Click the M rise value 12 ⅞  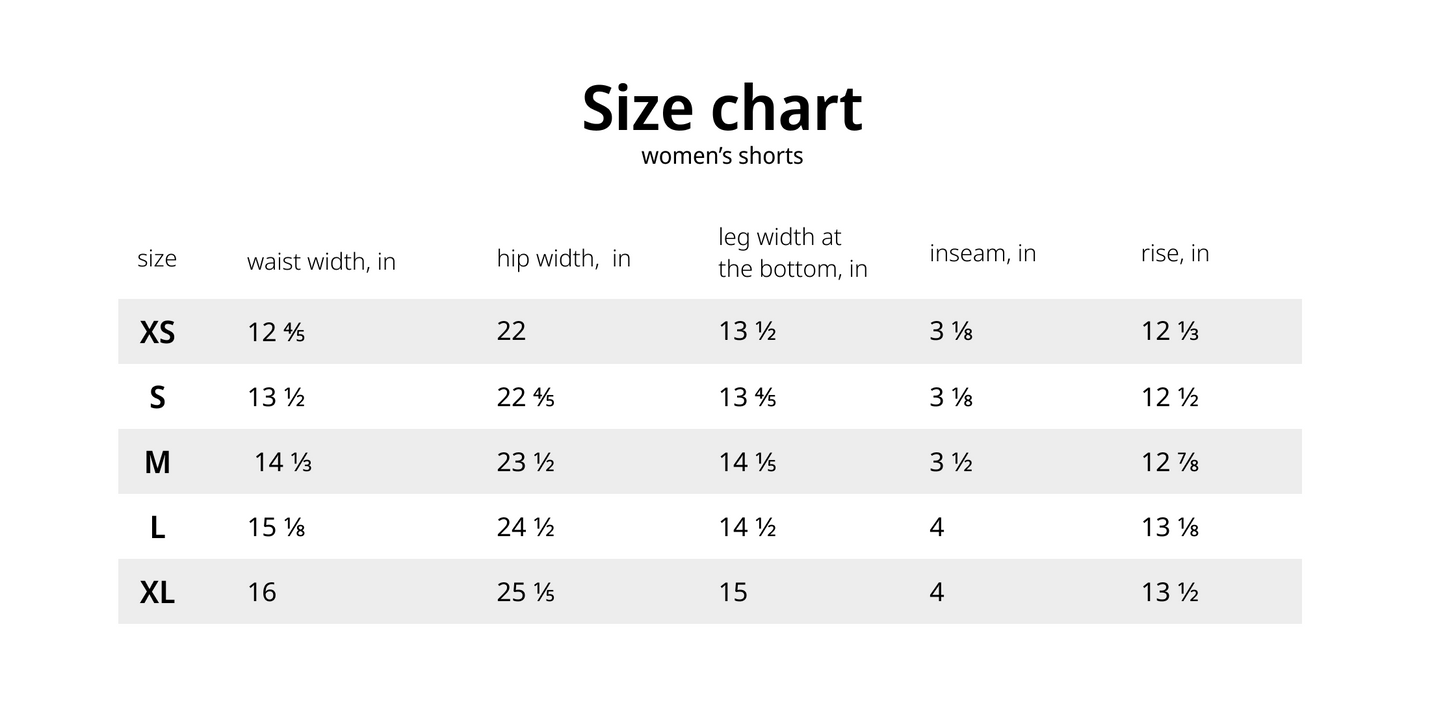pyautogui.click(x=1169, y=462)
